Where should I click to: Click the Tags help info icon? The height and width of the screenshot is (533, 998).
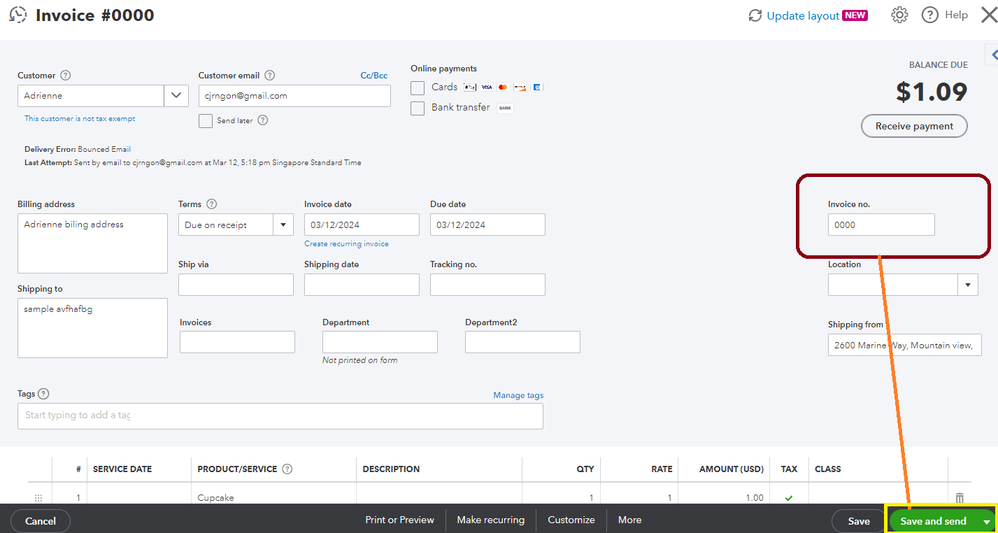(43, 394)
